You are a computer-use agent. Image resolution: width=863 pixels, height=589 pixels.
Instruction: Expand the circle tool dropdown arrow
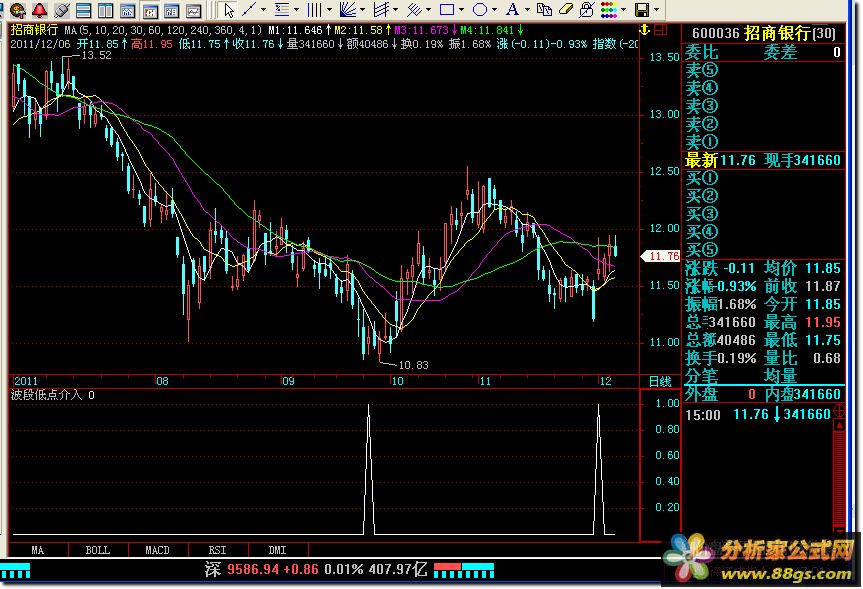click(494, 9)
